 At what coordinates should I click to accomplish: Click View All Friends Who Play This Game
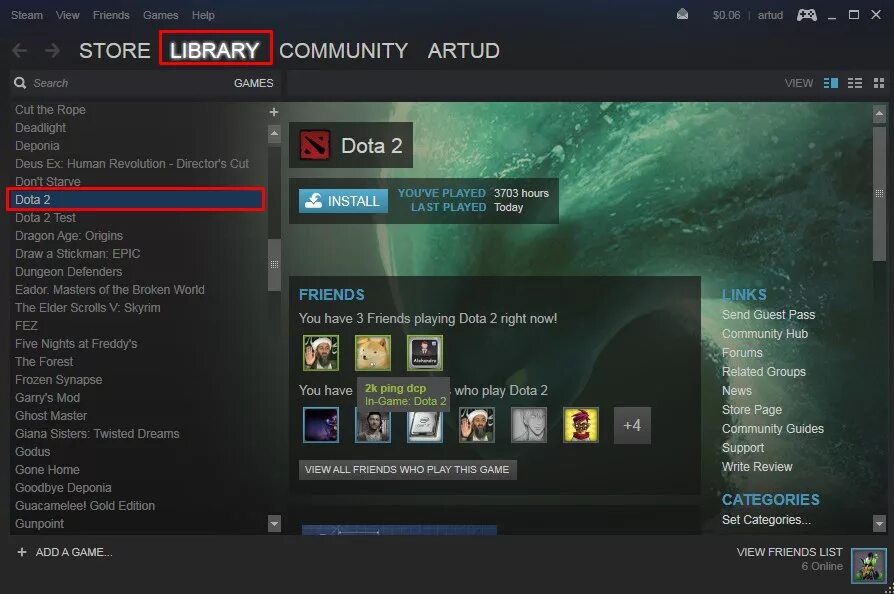coord(408,470)
